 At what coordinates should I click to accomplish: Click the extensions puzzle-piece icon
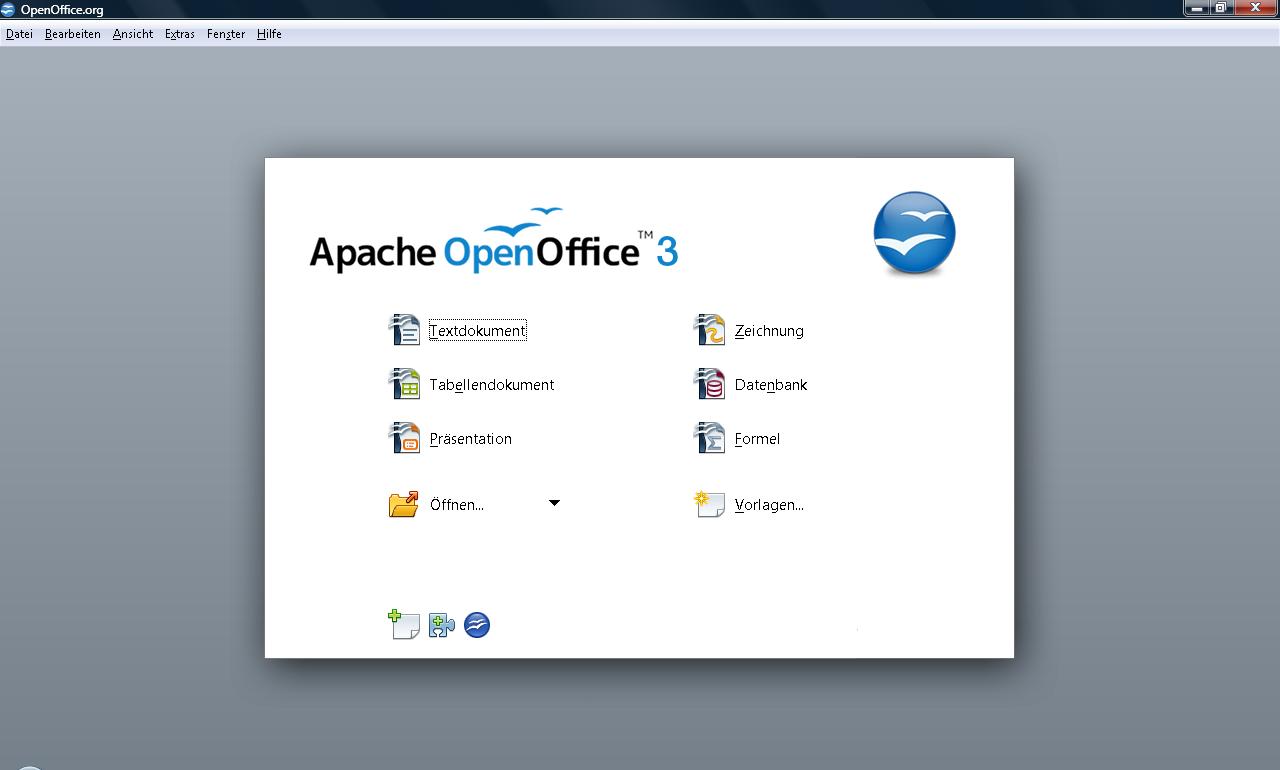442,626
